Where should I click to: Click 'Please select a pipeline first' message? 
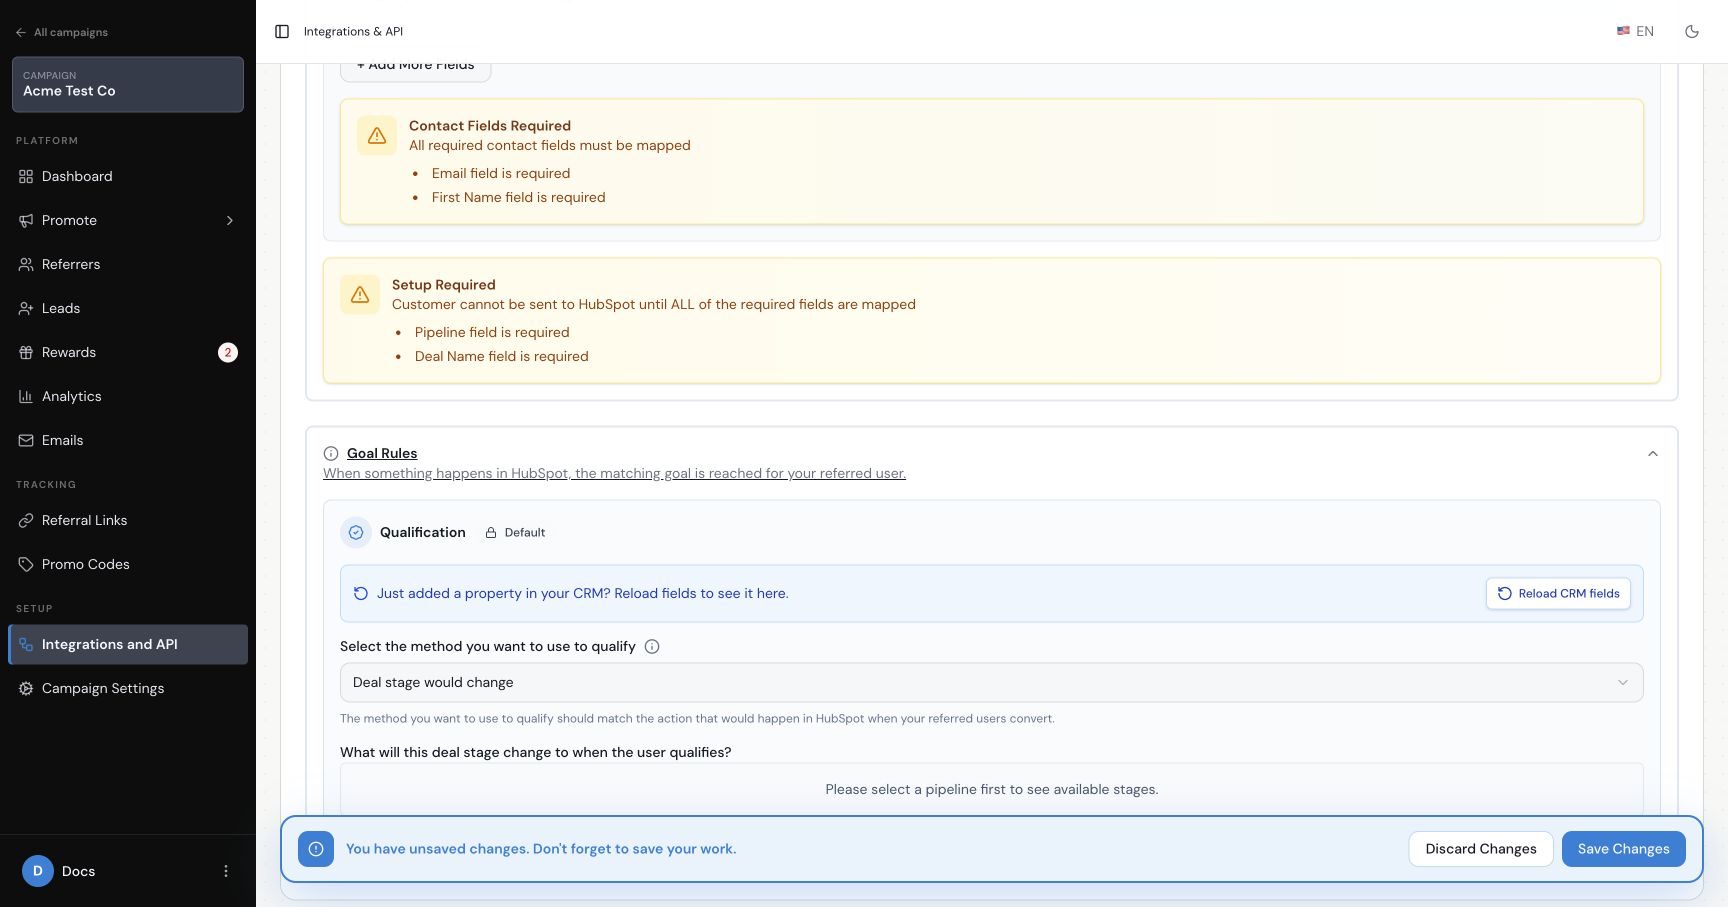[x=992, y=789]
